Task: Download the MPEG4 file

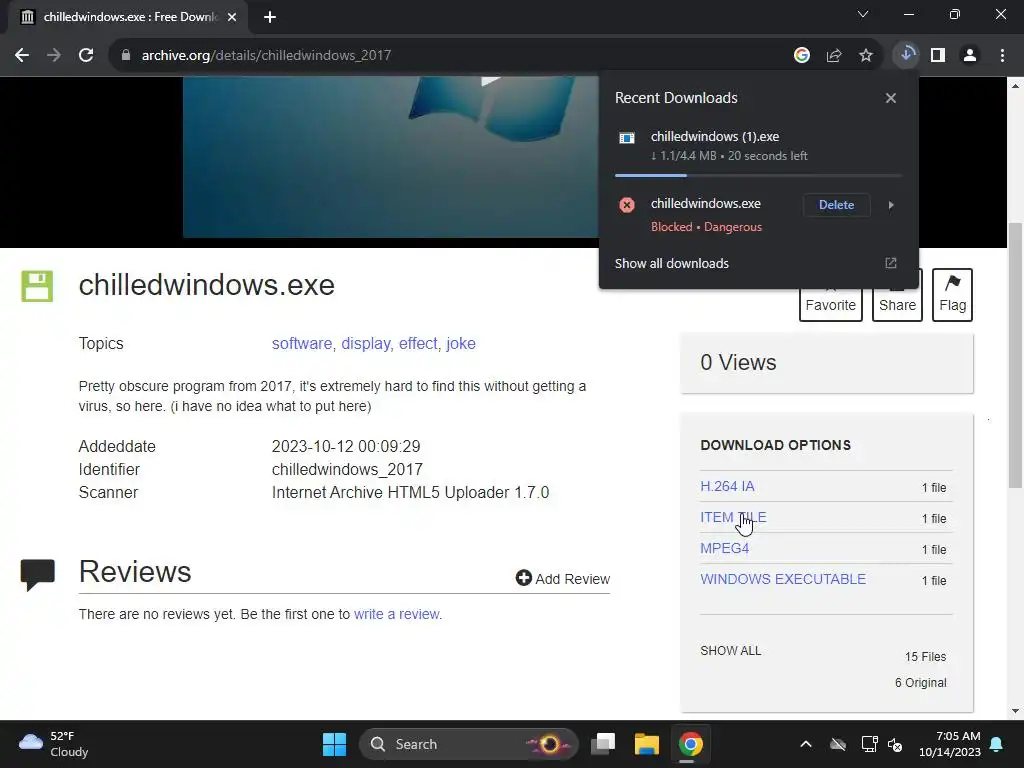Action: (724, 549)
